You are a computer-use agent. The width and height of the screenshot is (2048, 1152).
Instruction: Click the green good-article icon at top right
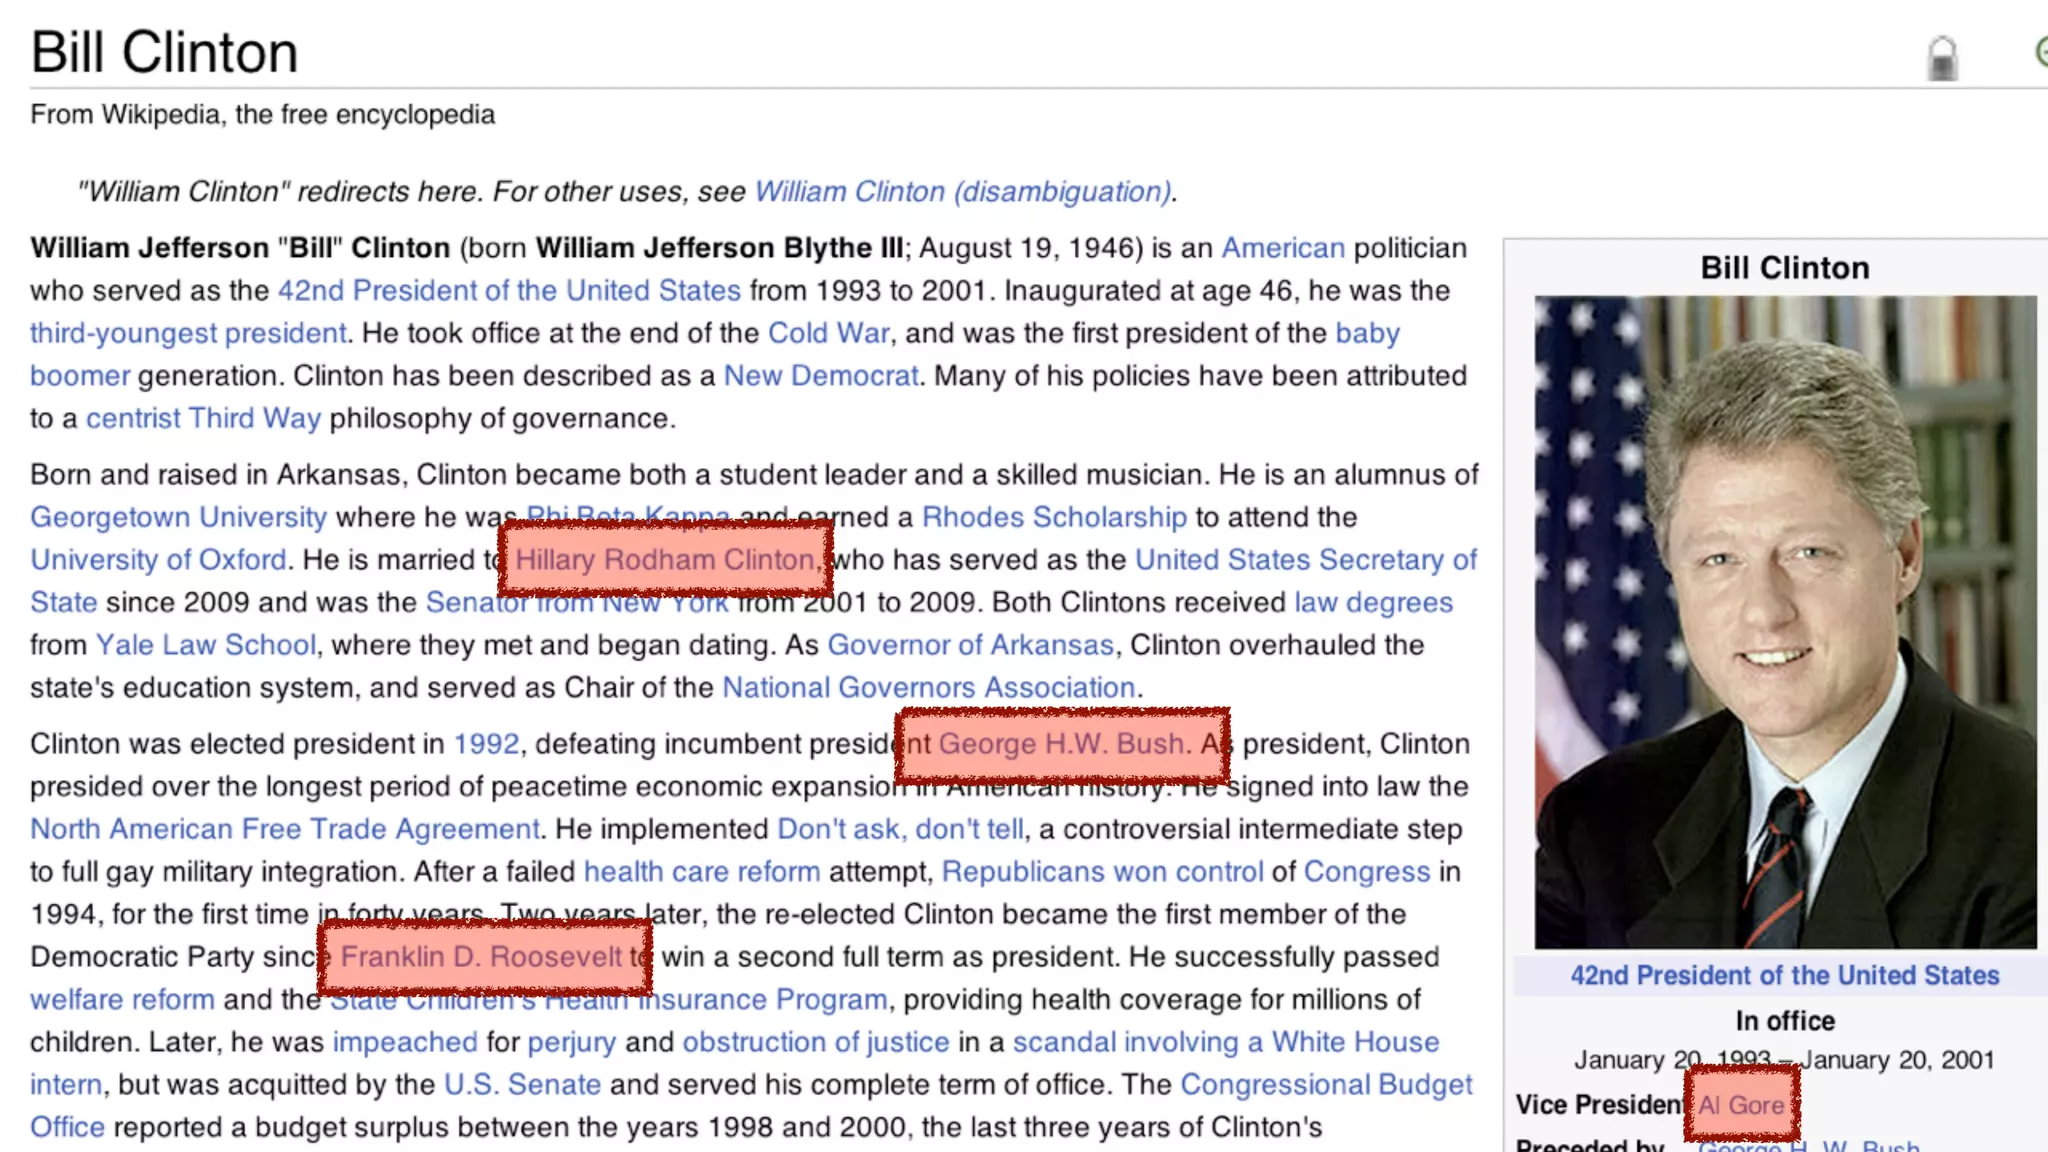tap(2041, 51)
